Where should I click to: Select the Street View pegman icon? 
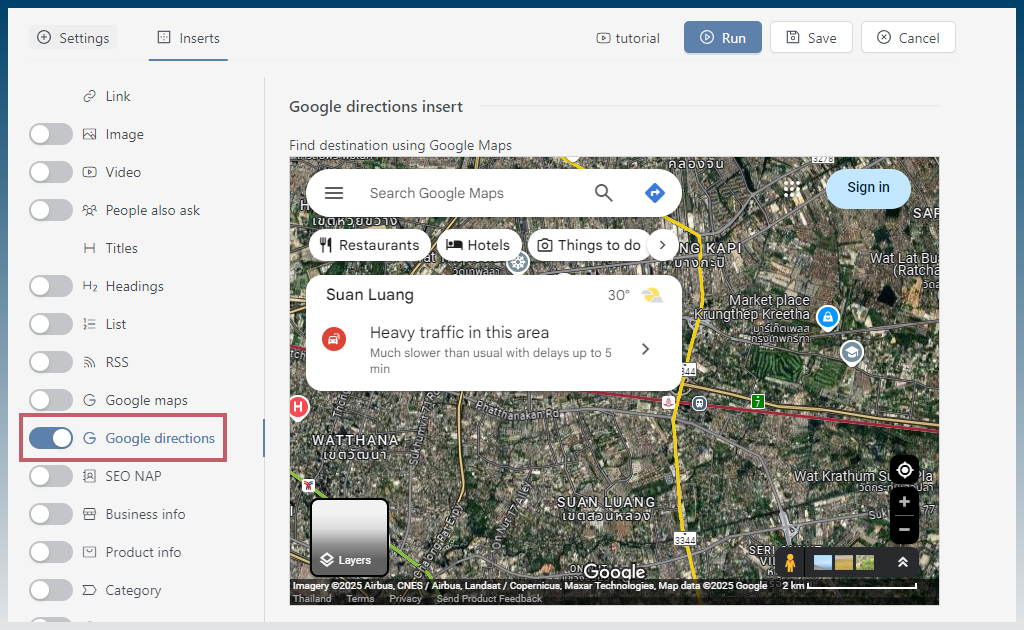(790, 562)
